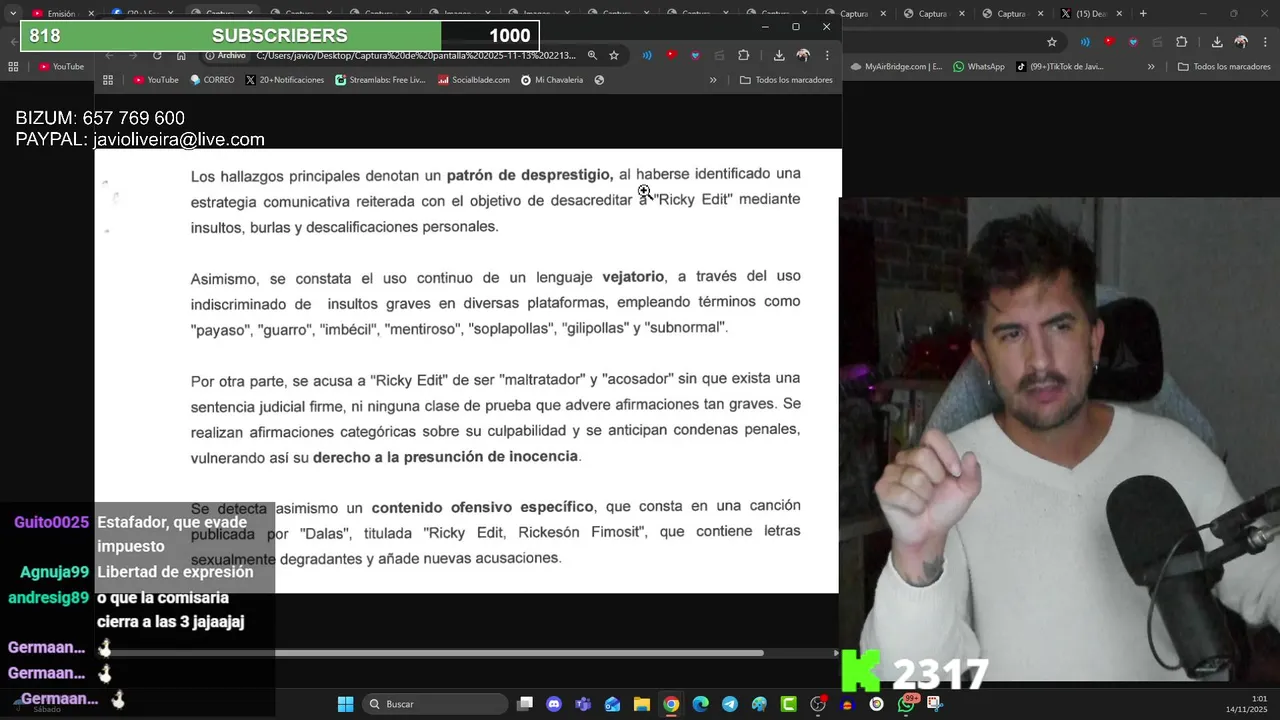
Task: Go back in the front browser window
Action: point(110,56)
